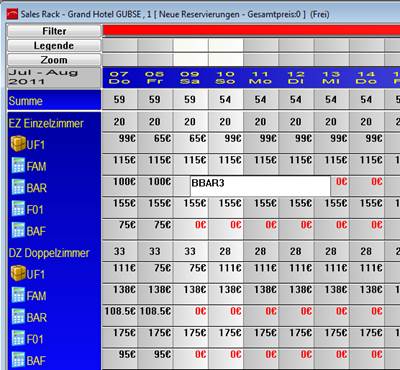Image resolution: width=400 pixels, height=370 pixels.
Task: Click the FAM calculator icon under DZ Doppelzimmer
Action: (18, 295)
